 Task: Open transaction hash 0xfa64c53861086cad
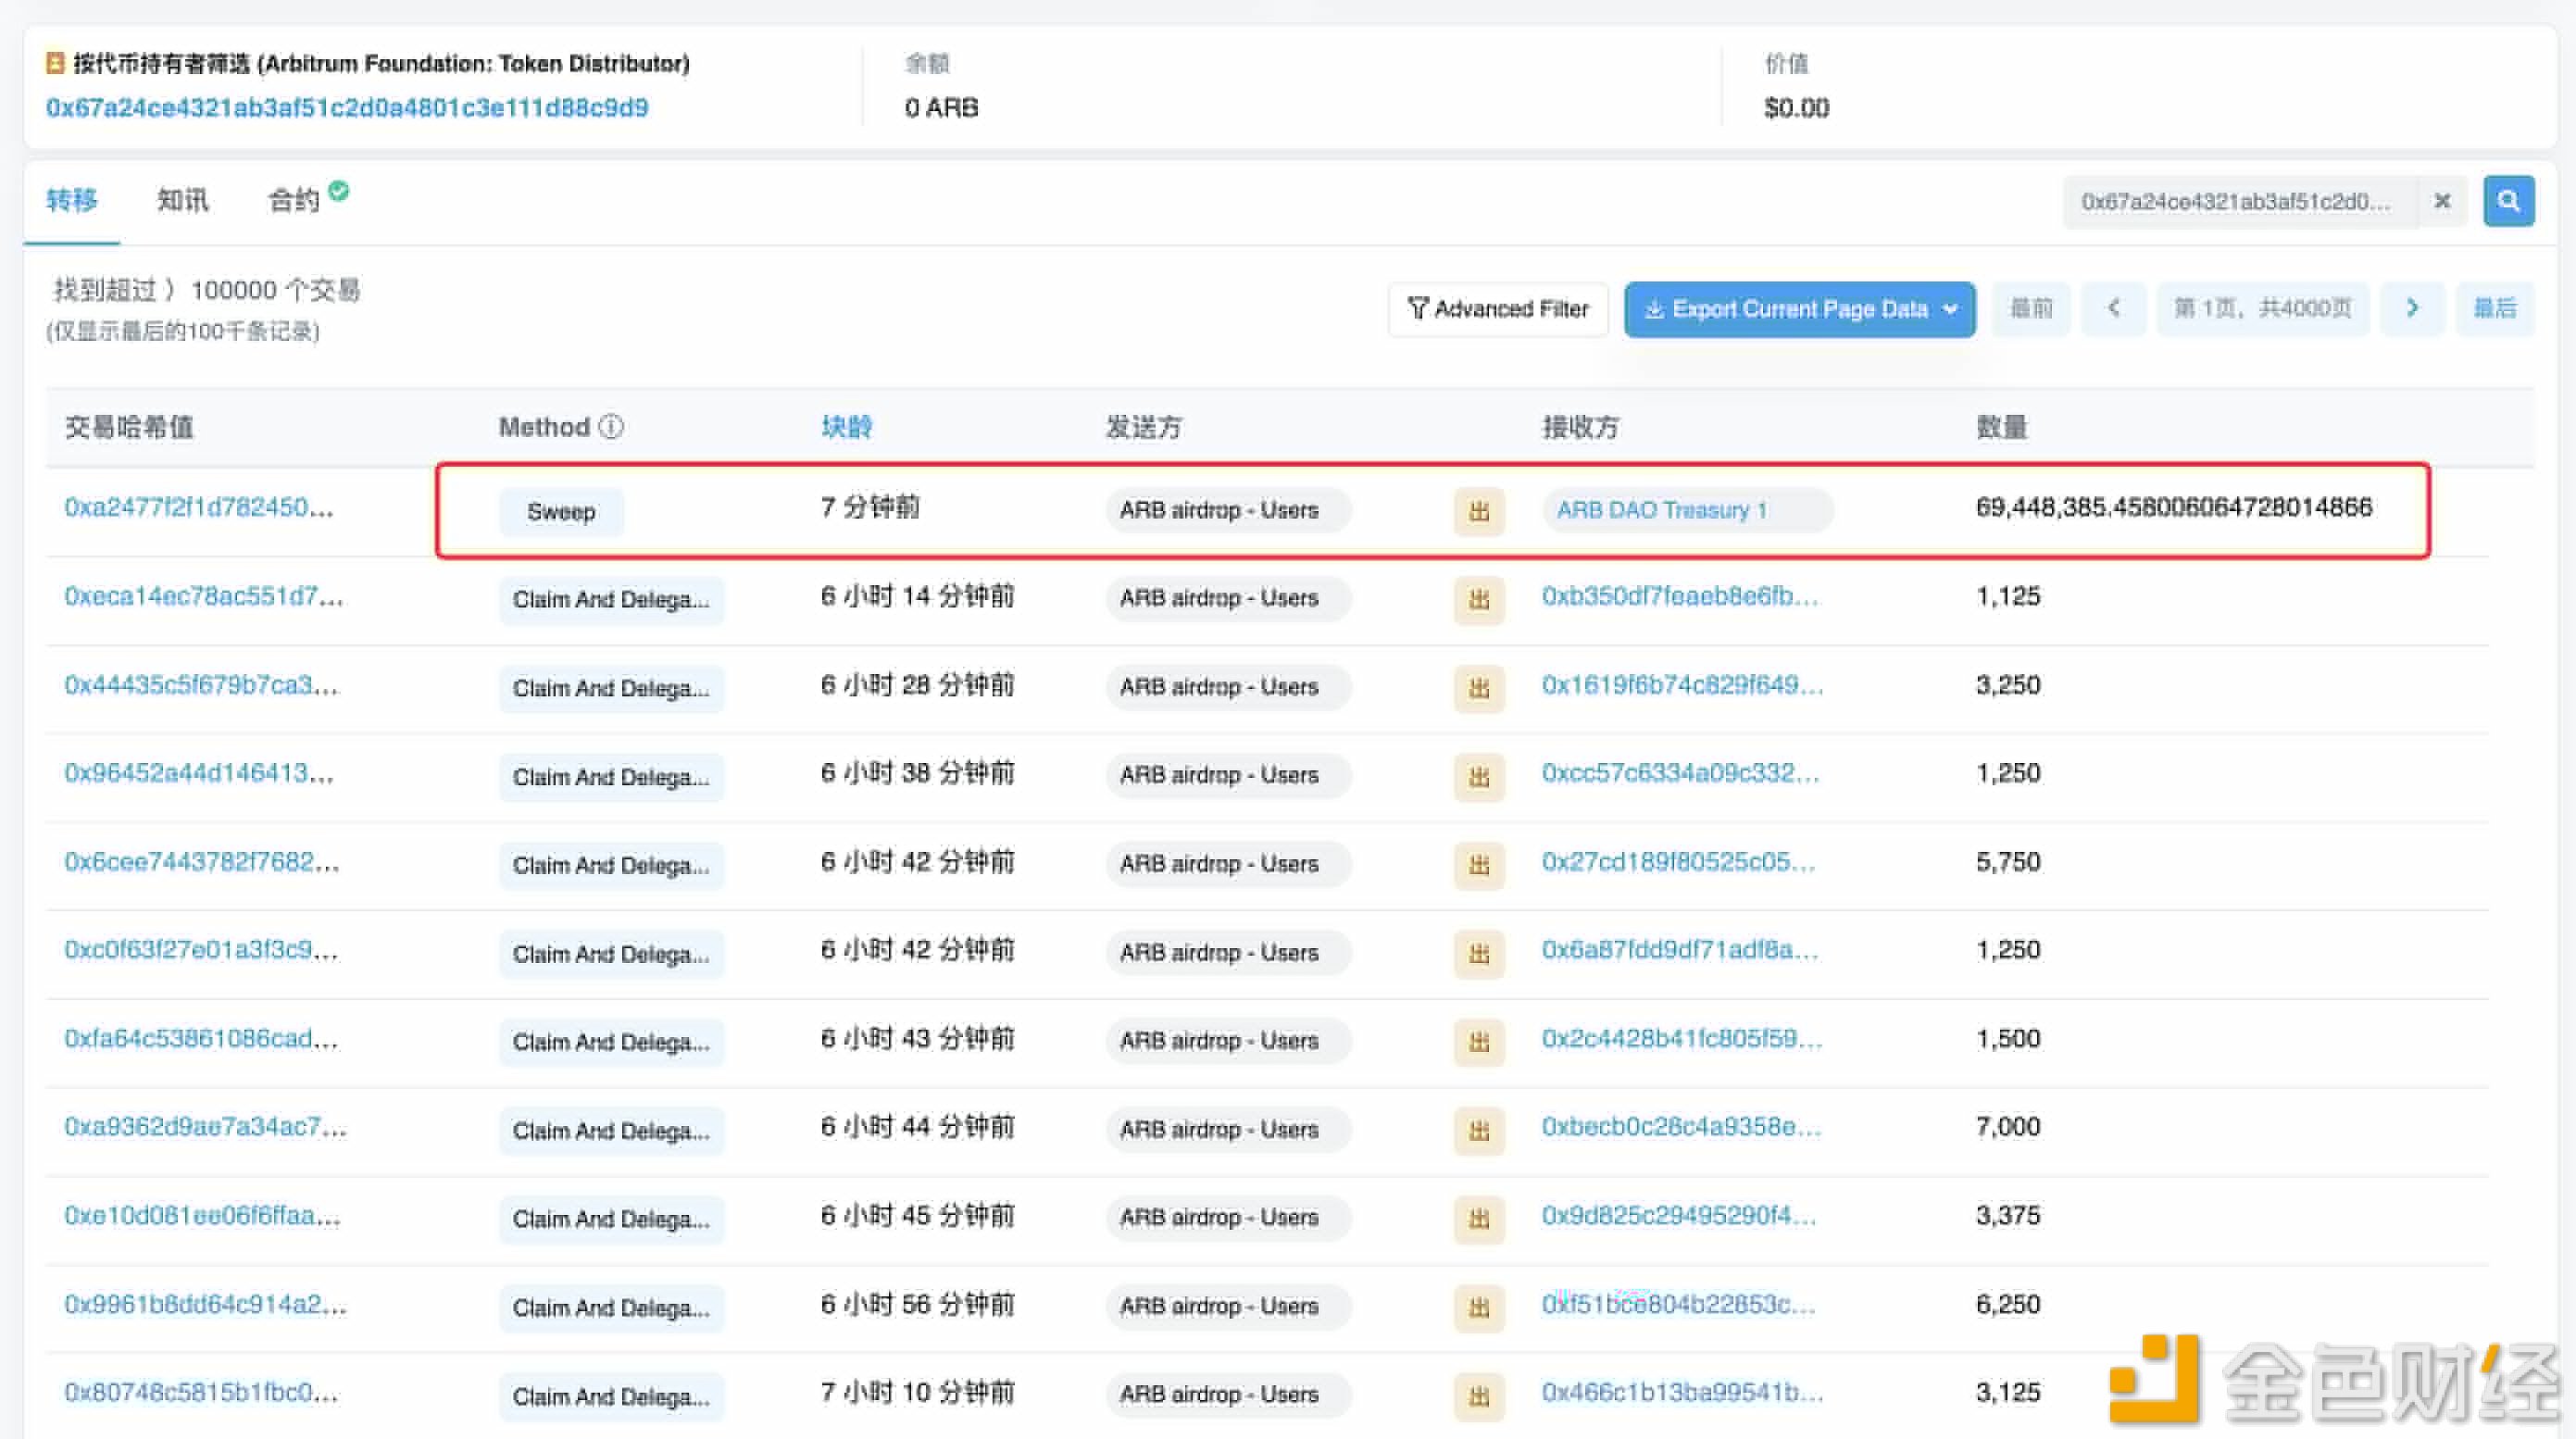201,1039
